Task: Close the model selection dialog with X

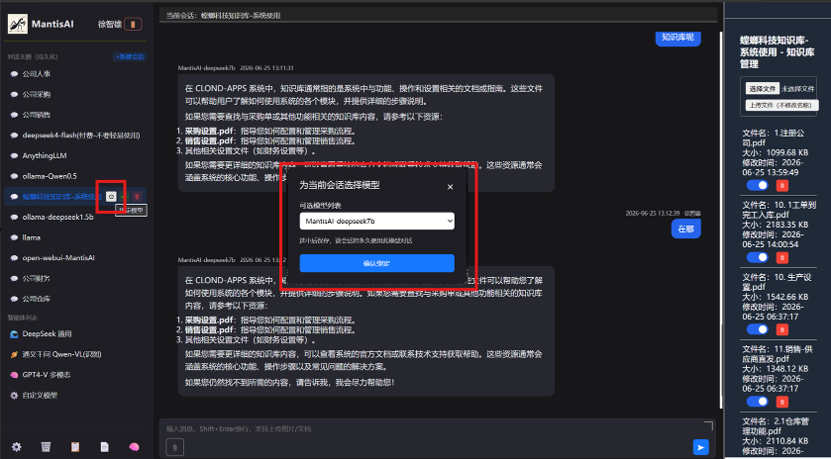Action: pyautogui.click(x=450, y=187)
